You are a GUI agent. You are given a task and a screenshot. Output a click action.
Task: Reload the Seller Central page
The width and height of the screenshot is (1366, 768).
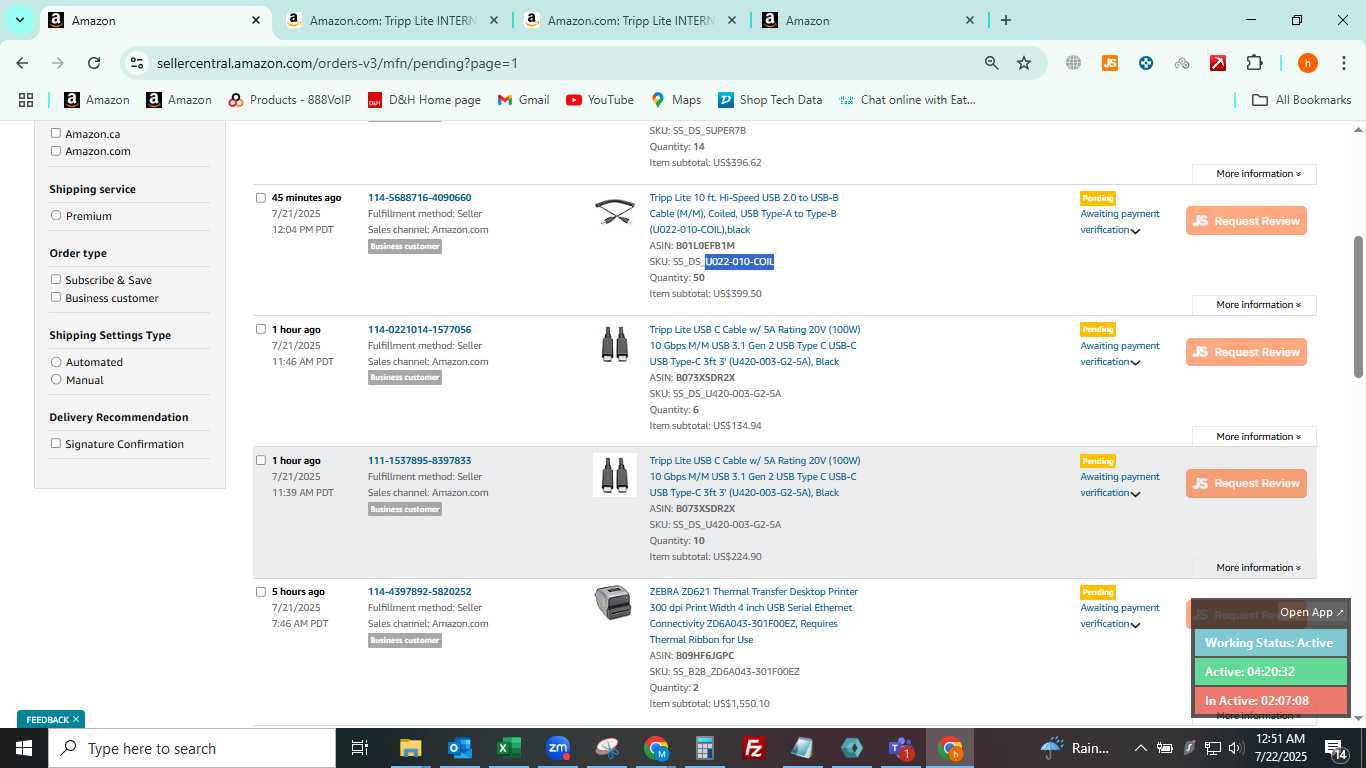tap(94, 63)
